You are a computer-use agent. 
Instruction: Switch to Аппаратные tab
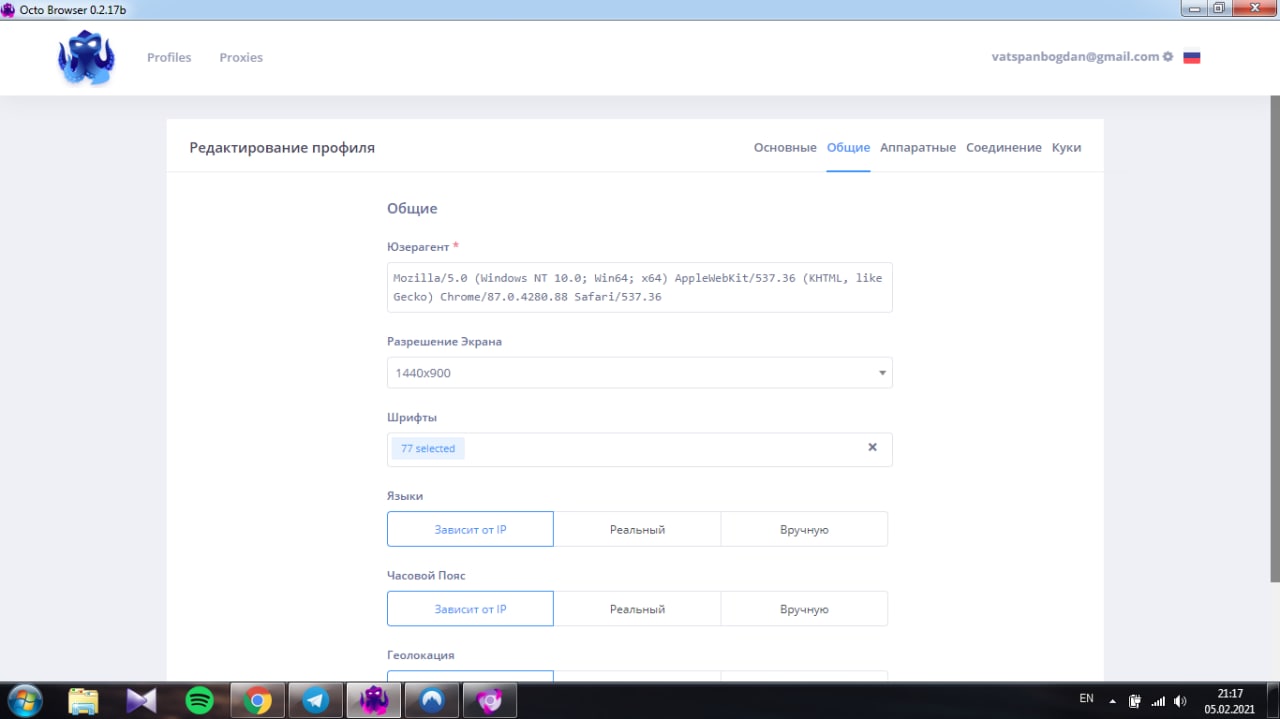point(918,147)
